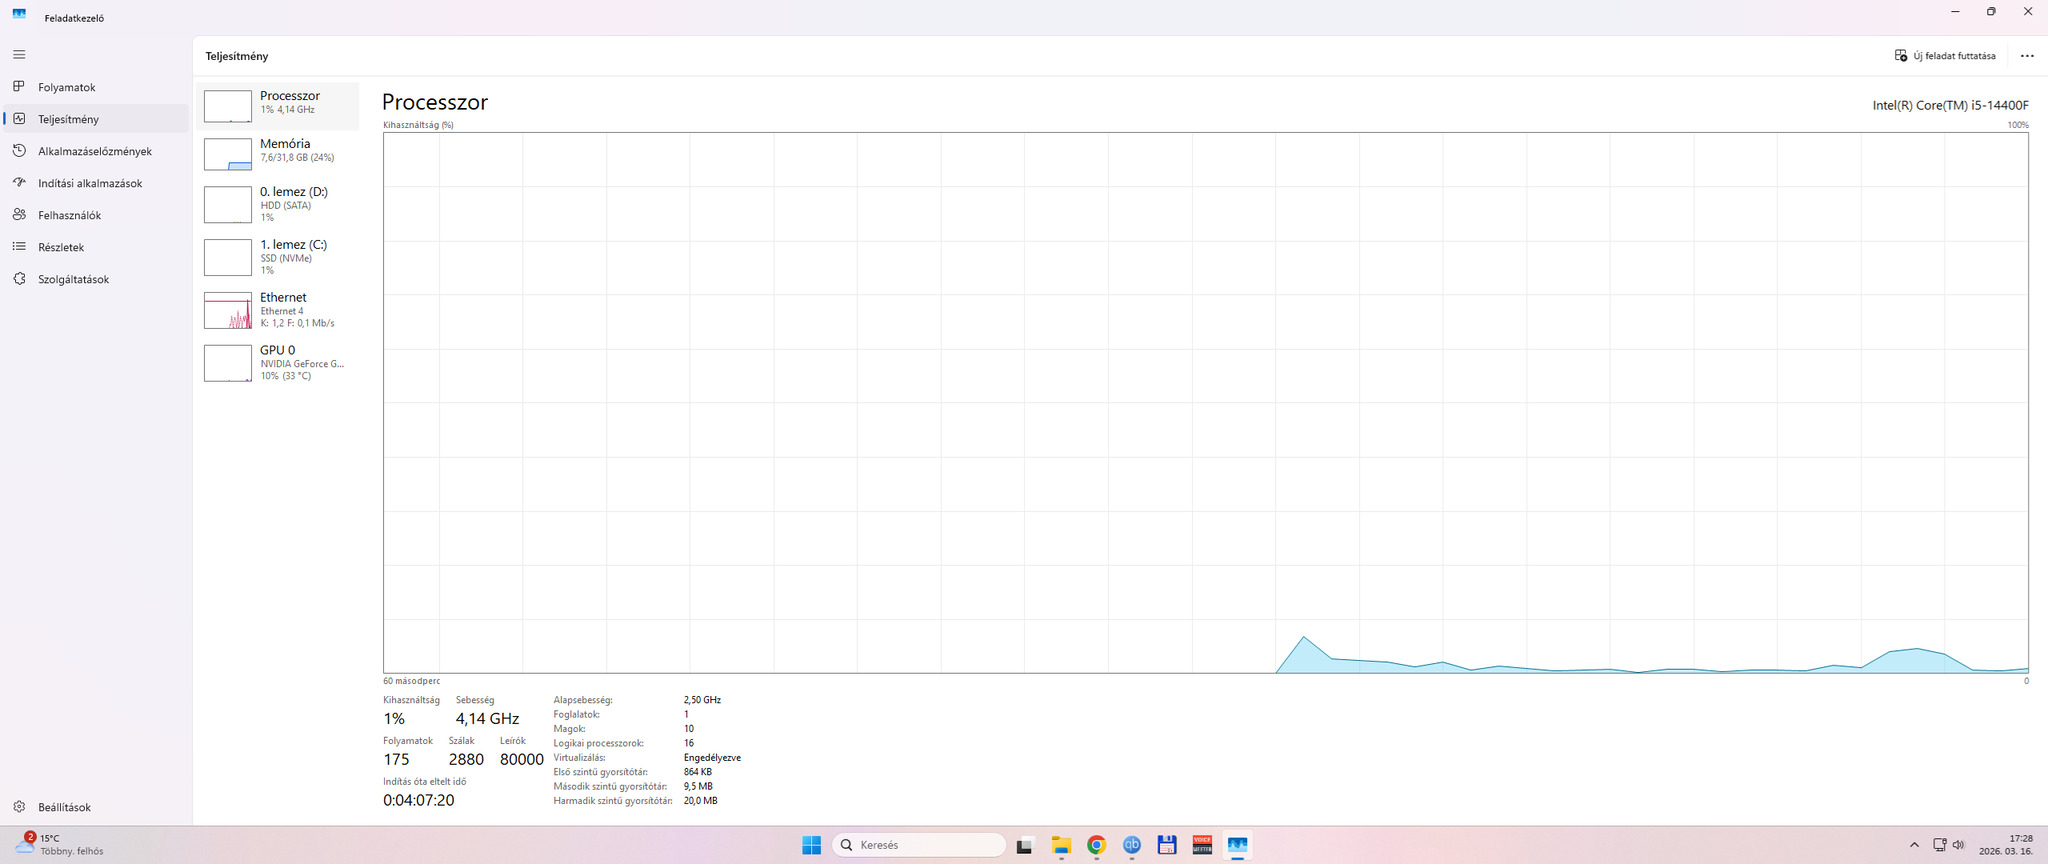The height and width of the screenshot is (864, 2048).
Task: Click Harmadik szintű gyorsítótár 20,0 MB
Action: [700, 801]
